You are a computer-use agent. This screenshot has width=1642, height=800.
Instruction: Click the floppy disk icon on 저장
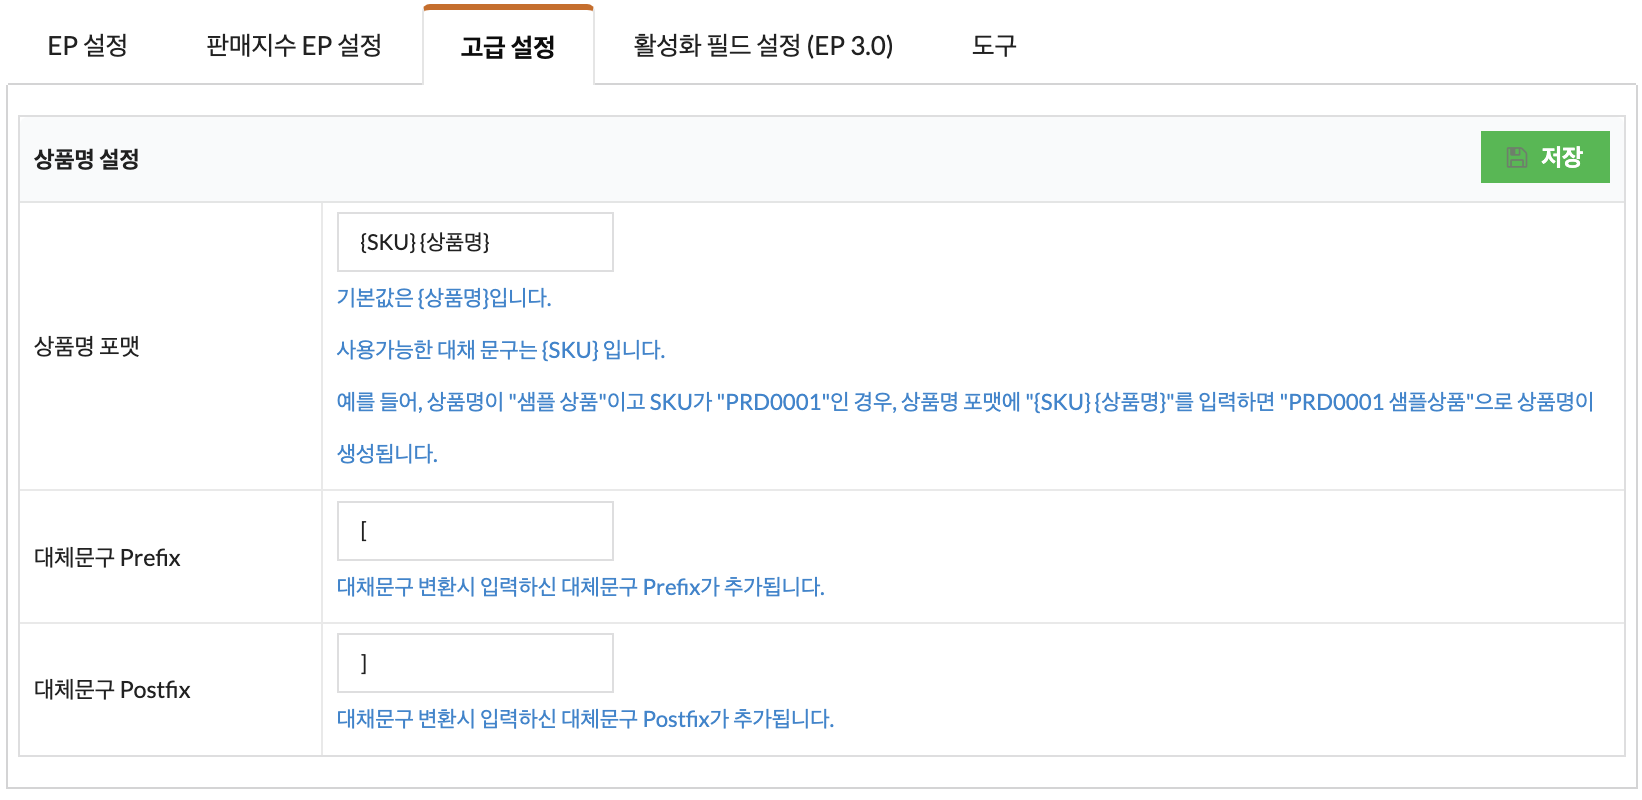tap(1517, 157)
